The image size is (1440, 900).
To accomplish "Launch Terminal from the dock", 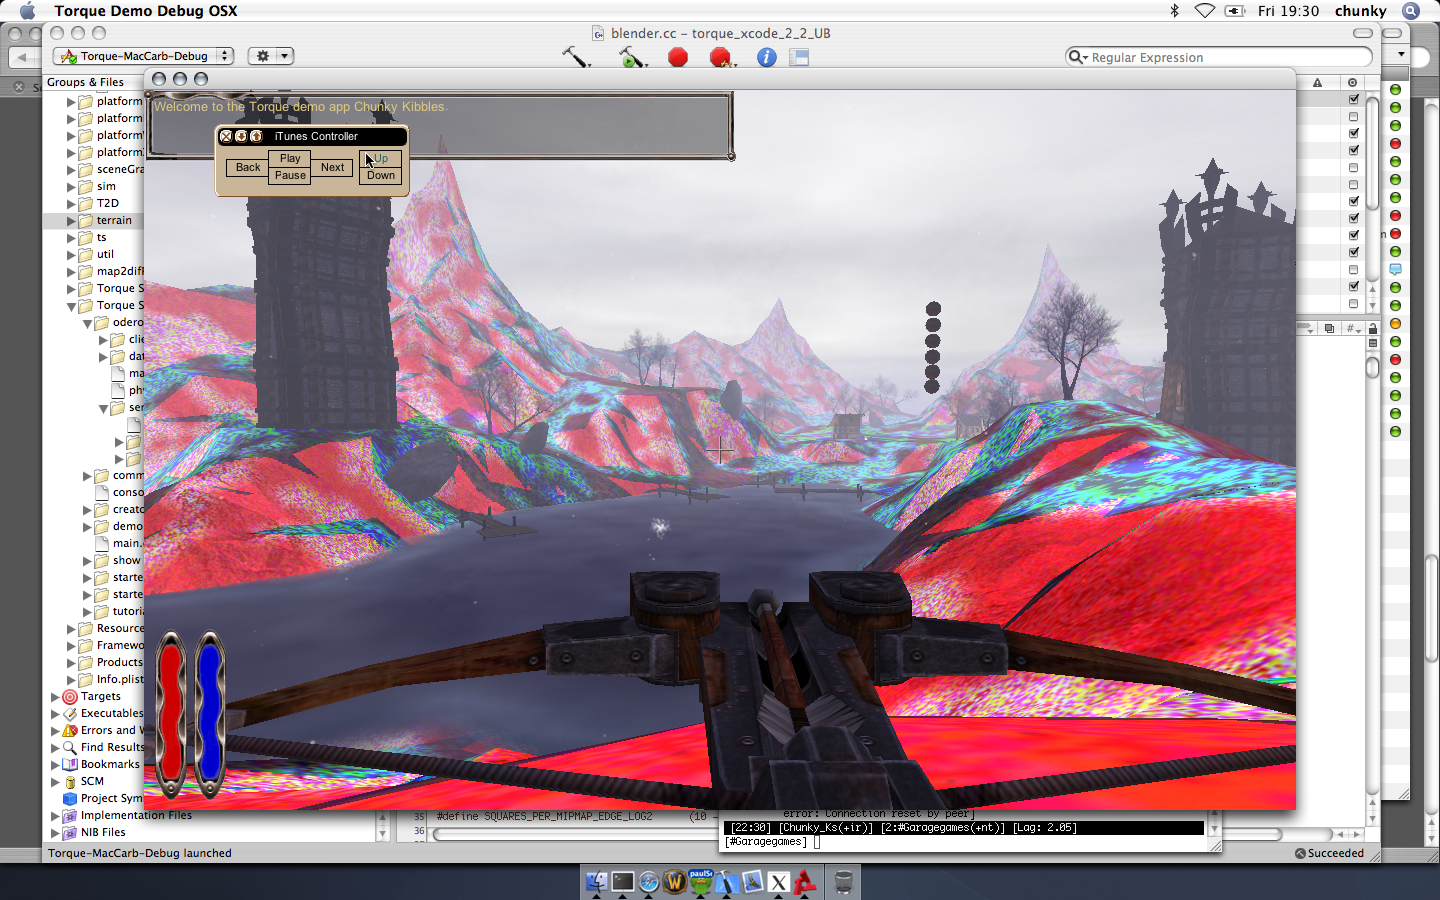I will [623, 881].
